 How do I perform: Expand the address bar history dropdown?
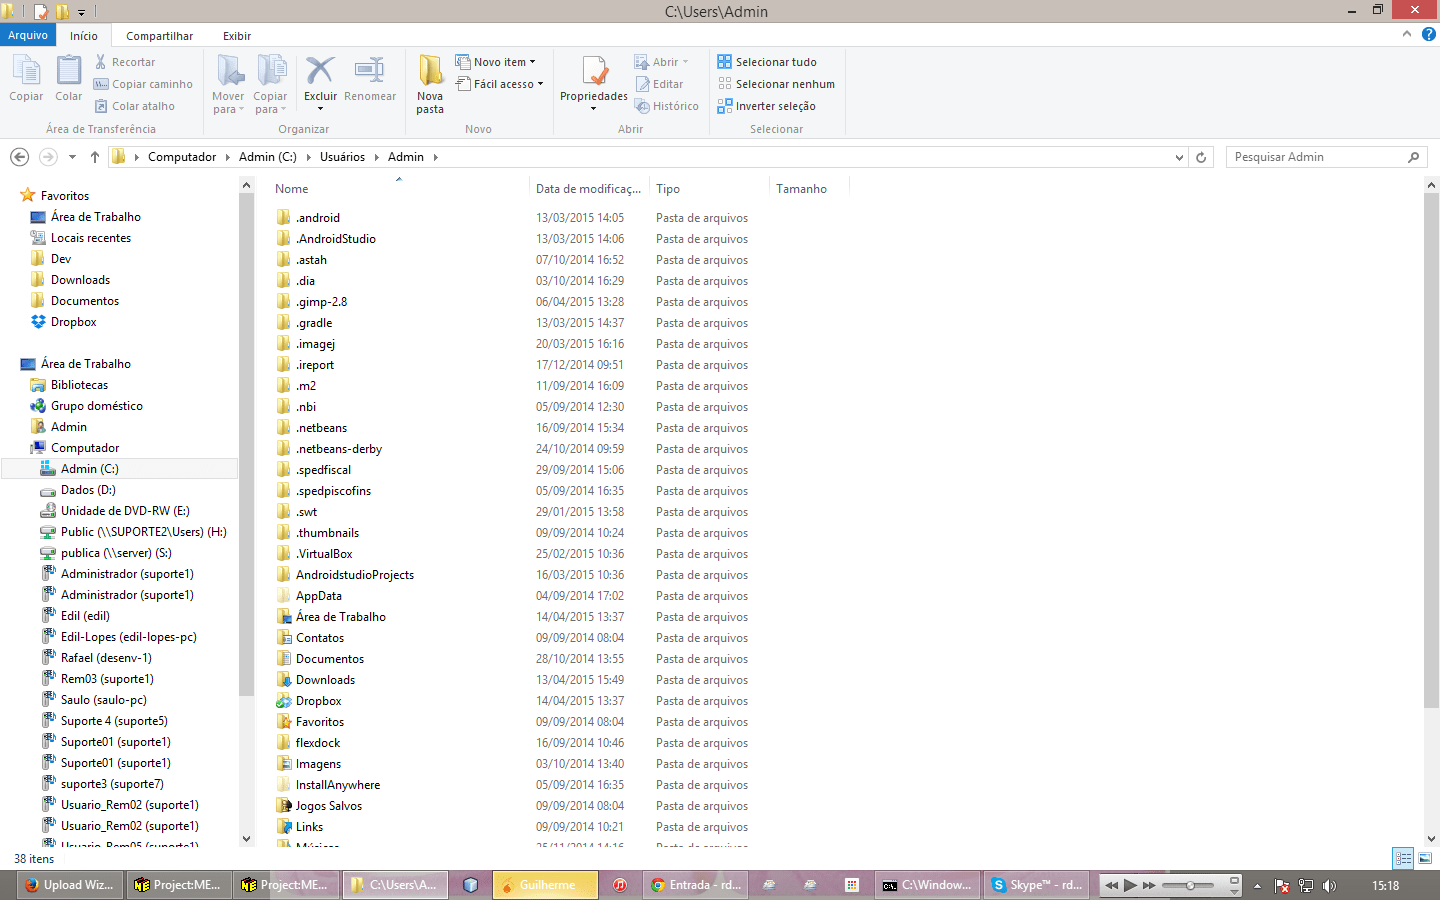tap(1178, 157)
